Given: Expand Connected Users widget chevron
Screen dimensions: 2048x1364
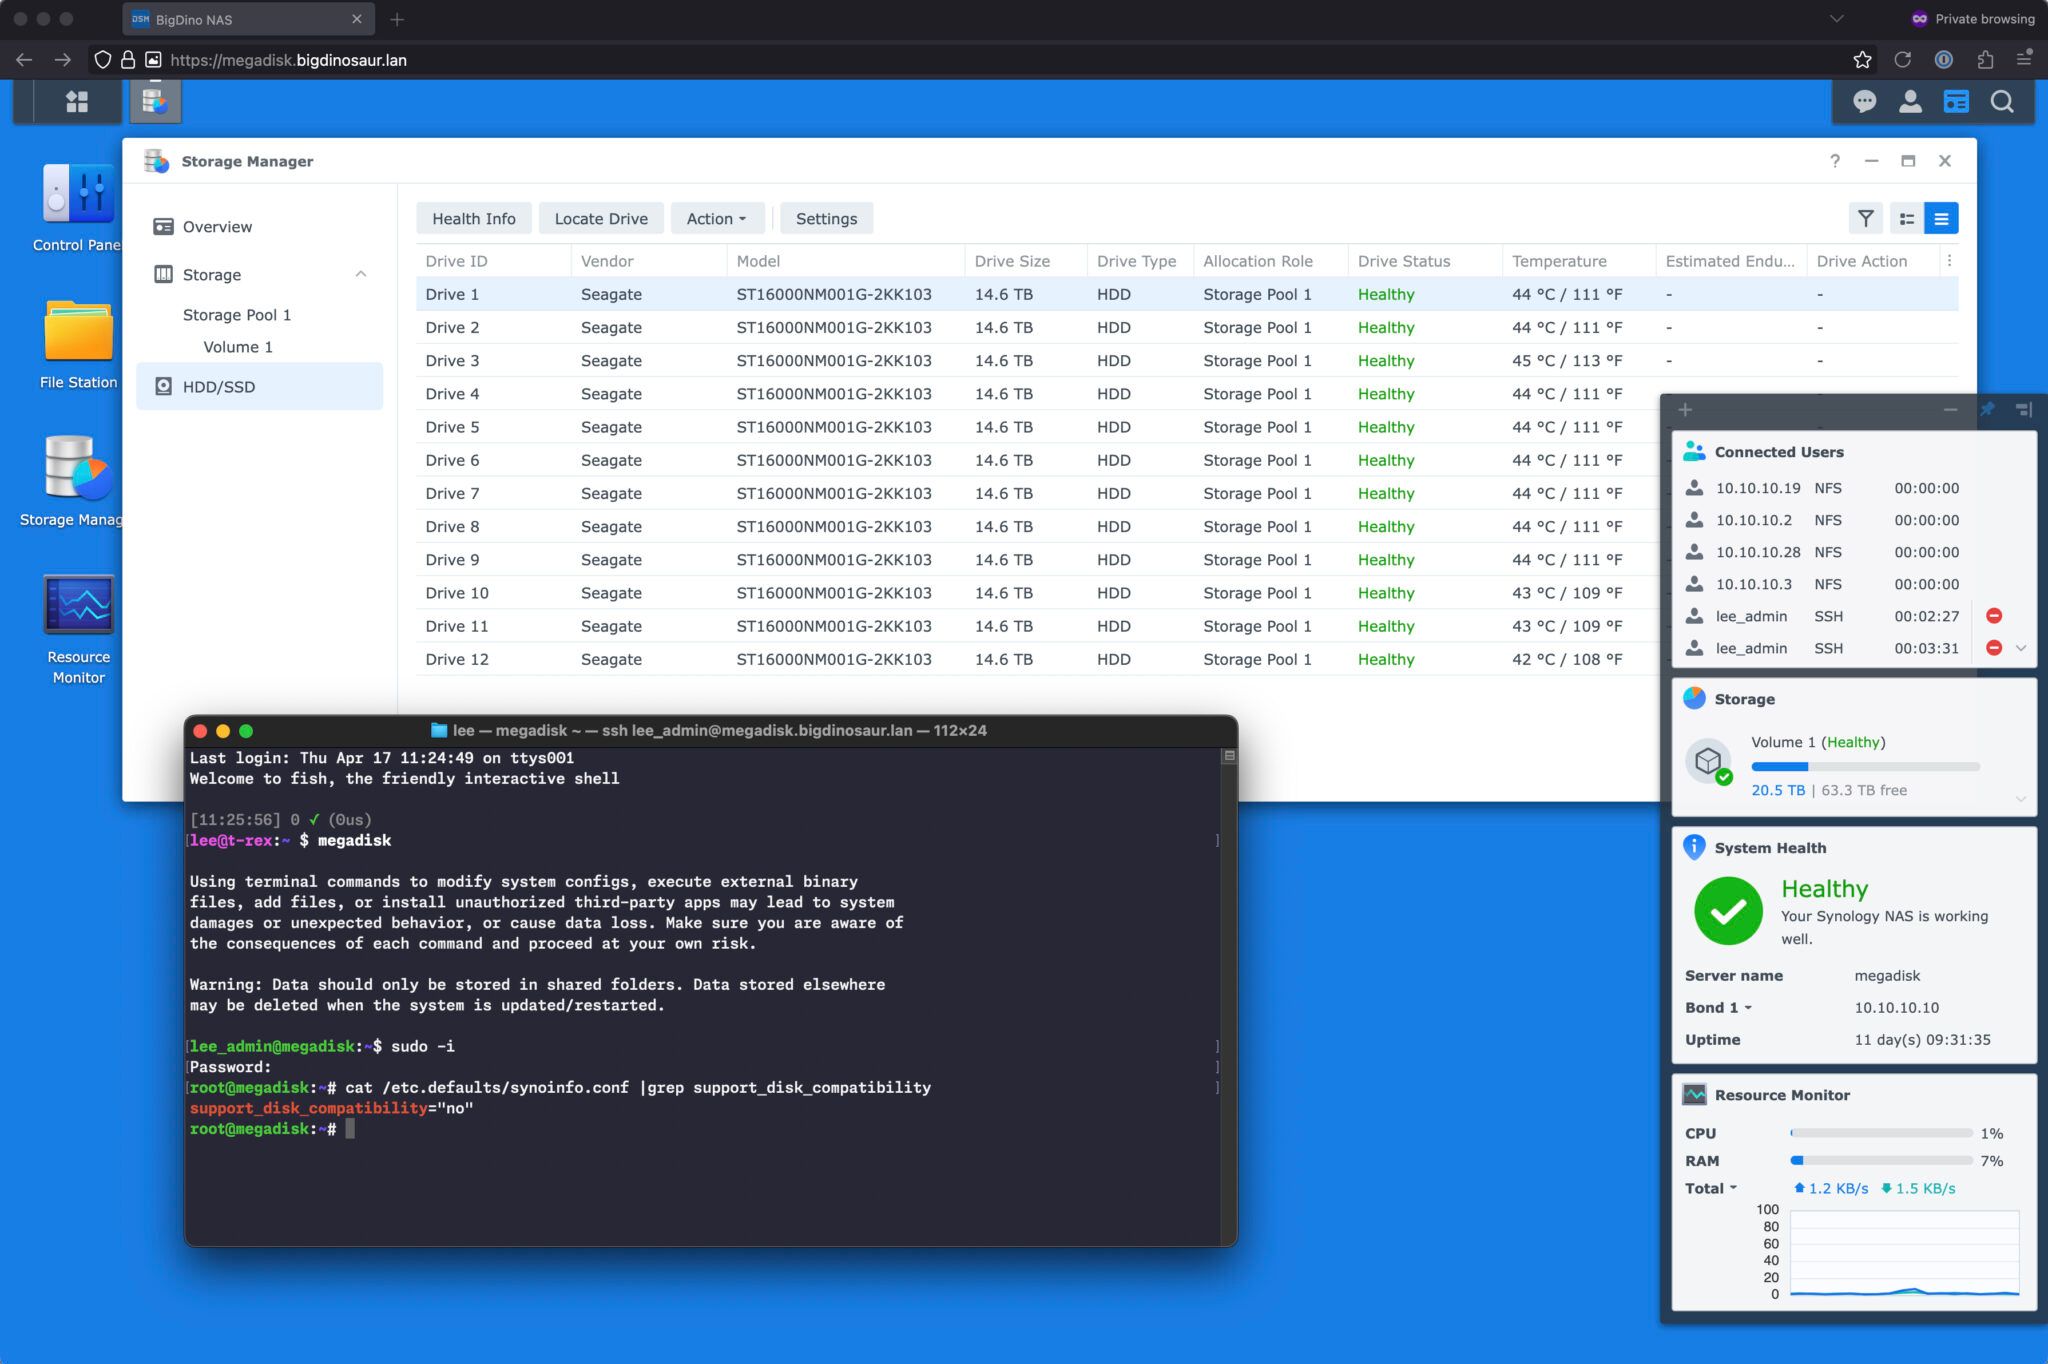Looking at the screenshot, I should (x=2021, y=648).
